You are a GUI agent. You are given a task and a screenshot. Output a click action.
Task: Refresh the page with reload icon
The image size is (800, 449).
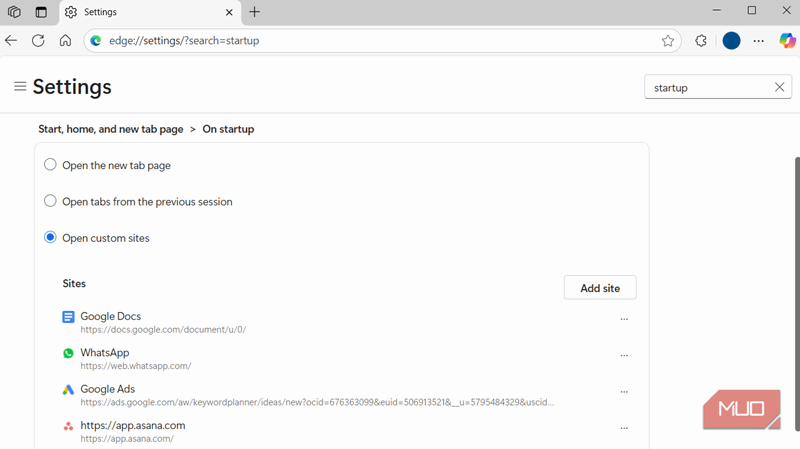(x=38, y=41)
